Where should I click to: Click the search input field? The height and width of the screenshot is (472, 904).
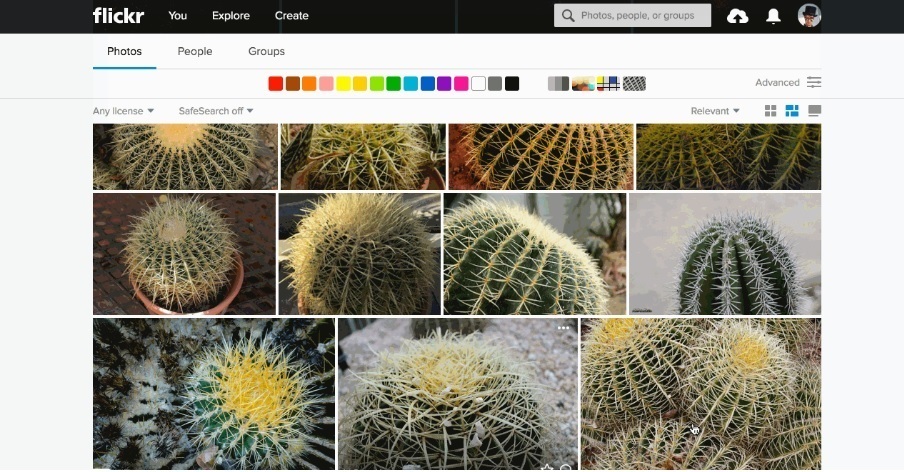[642, 16]
